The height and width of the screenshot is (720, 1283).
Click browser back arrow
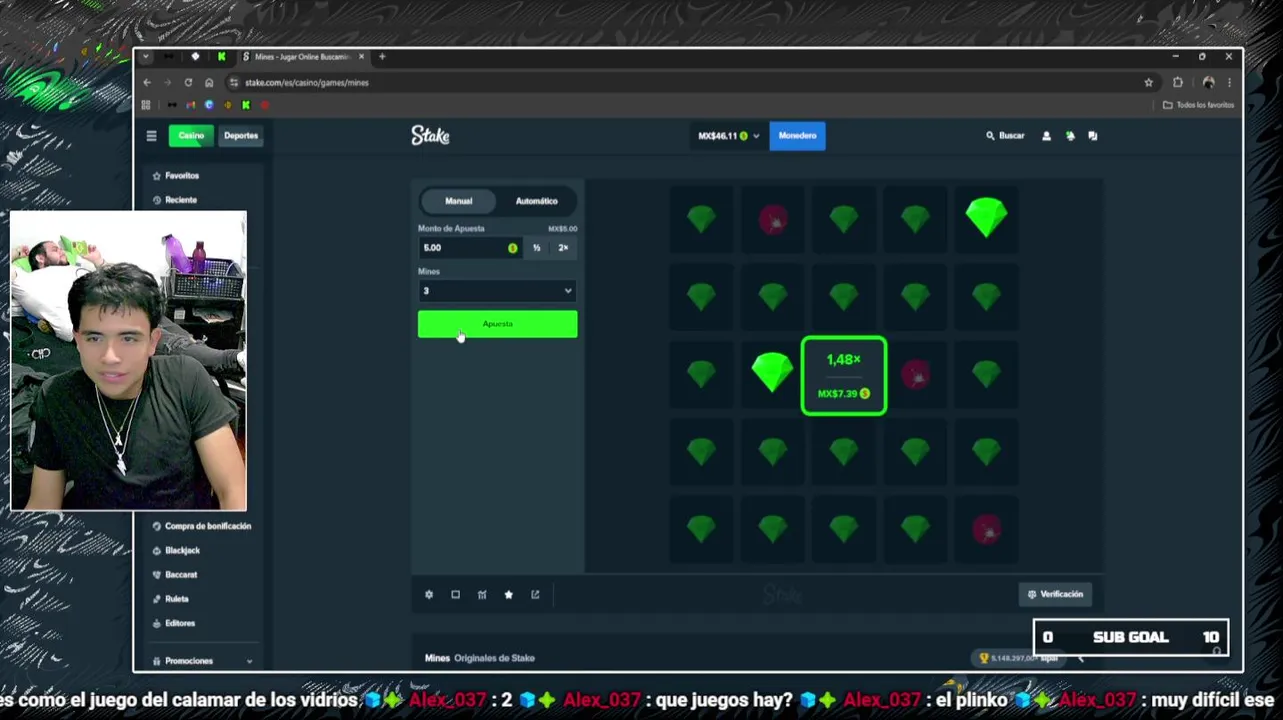(147, 82)
